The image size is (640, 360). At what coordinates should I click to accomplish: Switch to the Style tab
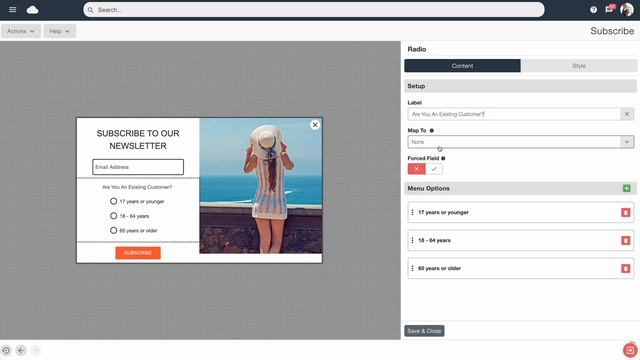(579, 66)
